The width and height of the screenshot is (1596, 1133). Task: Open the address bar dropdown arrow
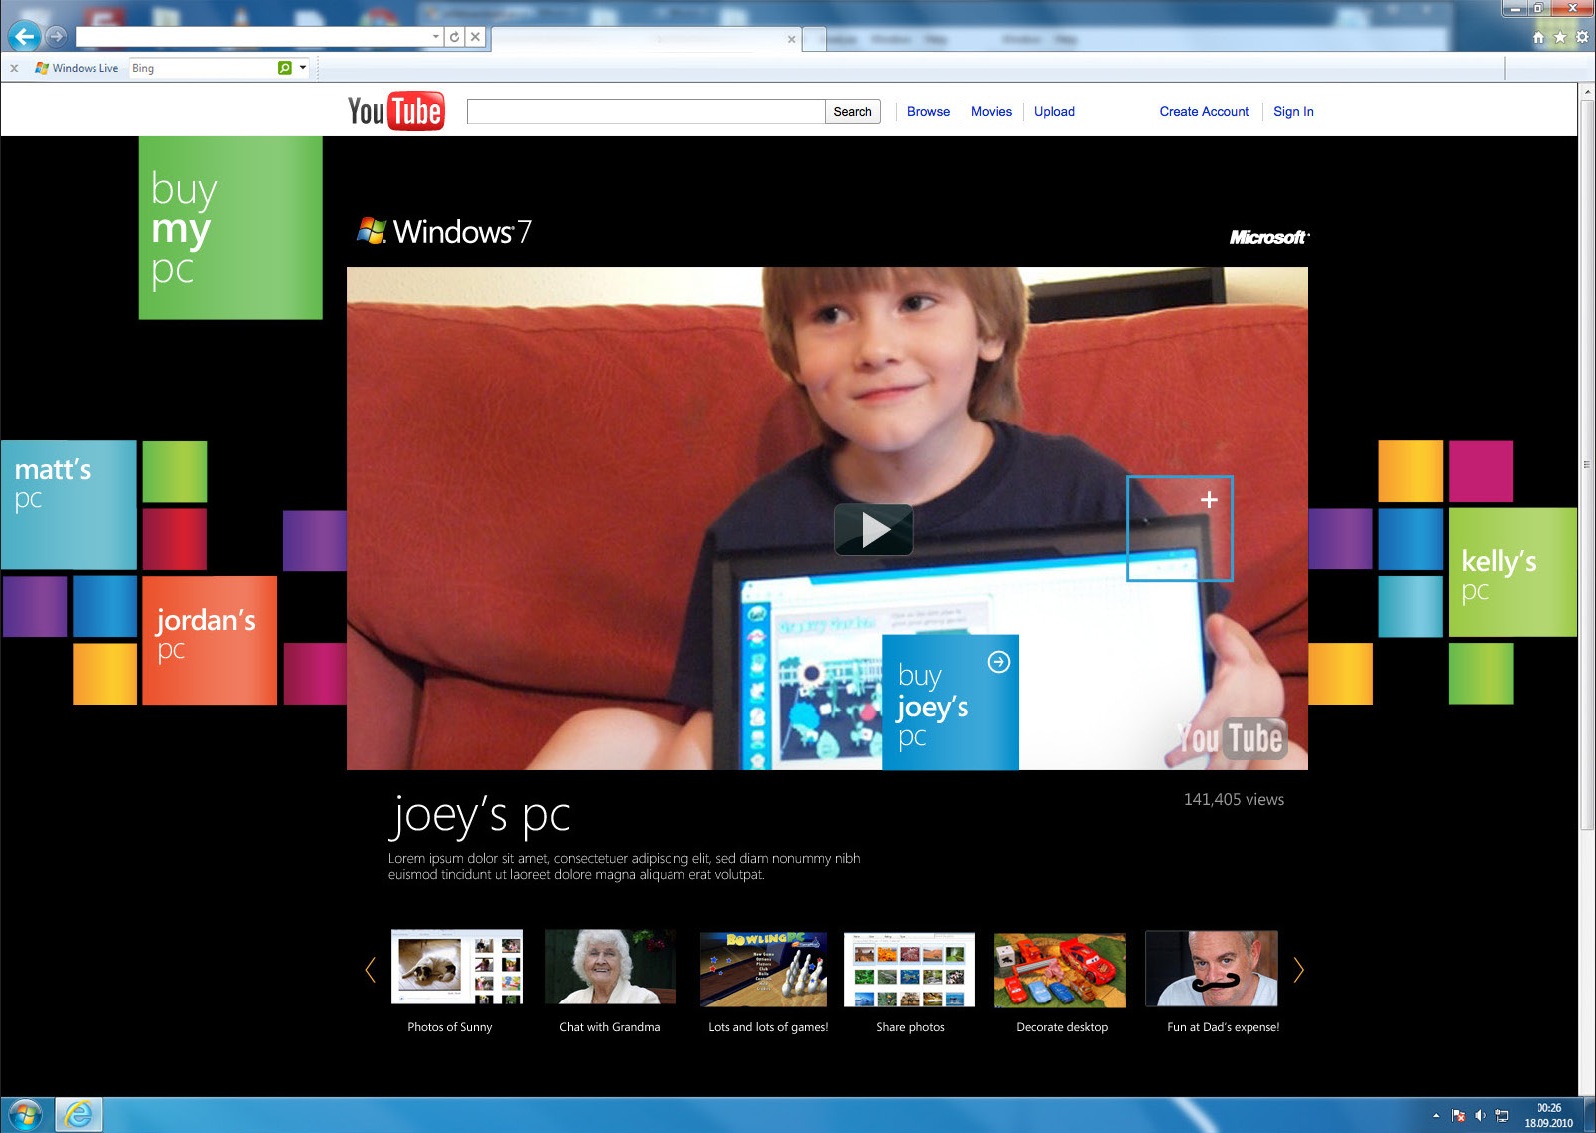click(x=436, y=37)
